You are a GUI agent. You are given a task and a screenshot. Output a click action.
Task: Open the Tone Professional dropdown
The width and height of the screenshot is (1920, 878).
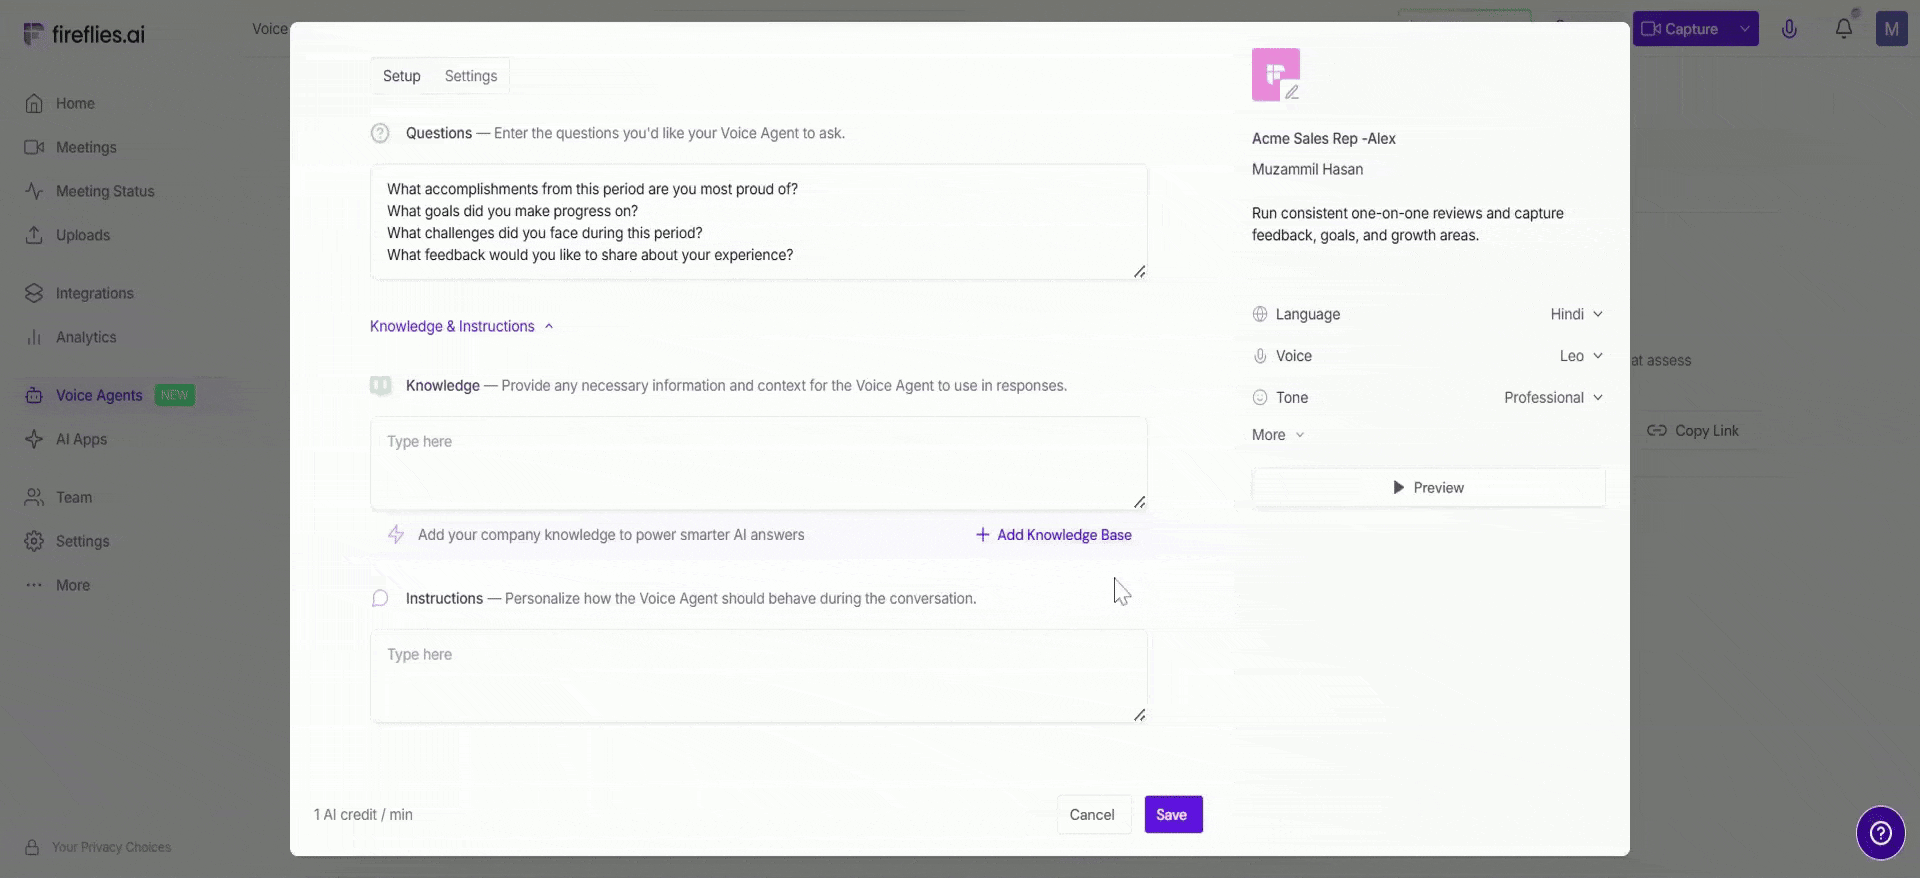[1553, 397]
